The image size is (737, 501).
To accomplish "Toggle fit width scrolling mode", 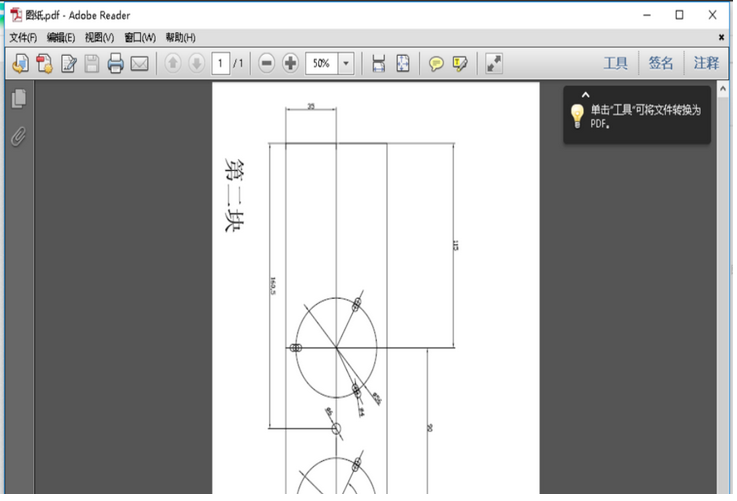I will coord(378,64).
